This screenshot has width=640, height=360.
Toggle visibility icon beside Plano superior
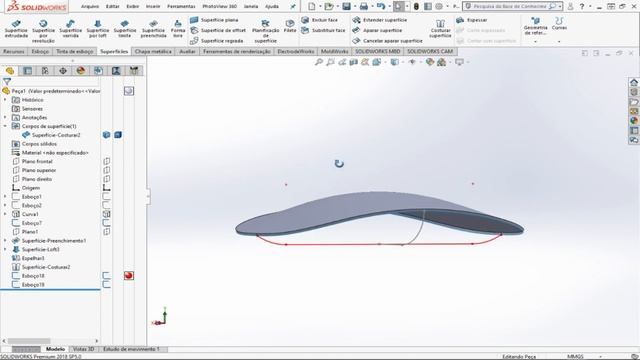pos(107,170)
